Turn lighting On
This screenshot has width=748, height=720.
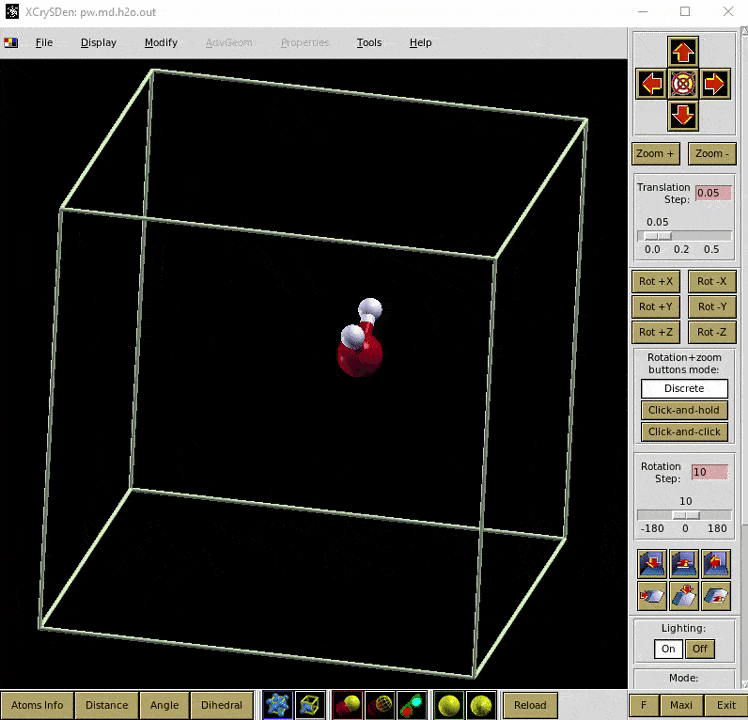tap(668, 649)
